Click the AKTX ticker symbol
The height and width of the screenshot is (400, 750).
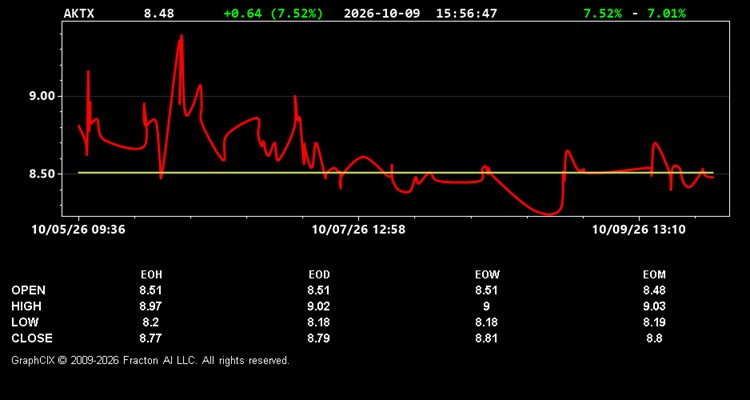click(79, 13)
